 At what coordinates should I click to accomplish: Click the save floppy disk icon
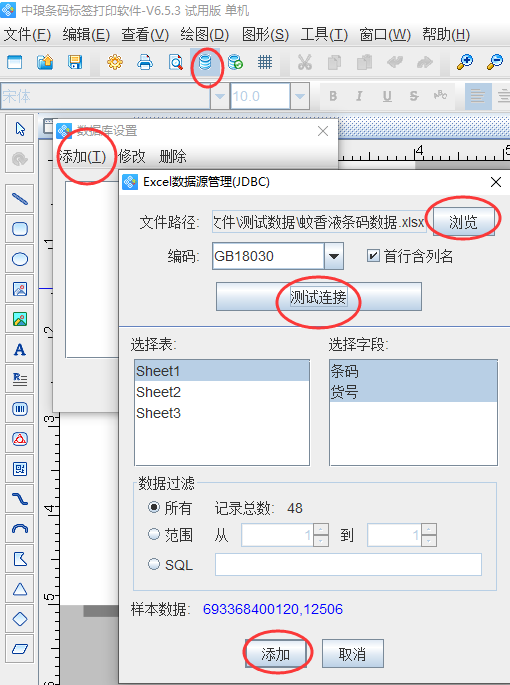pos(75,62)
